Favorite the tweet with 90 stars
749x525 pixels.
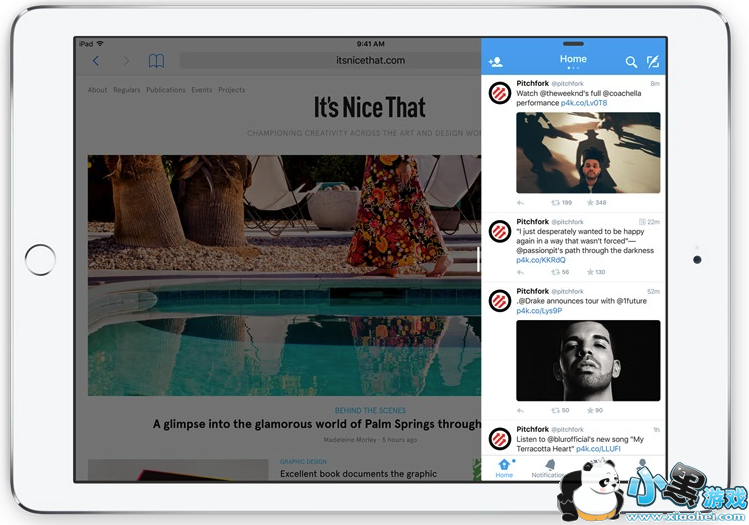click(x=595, y=410)
